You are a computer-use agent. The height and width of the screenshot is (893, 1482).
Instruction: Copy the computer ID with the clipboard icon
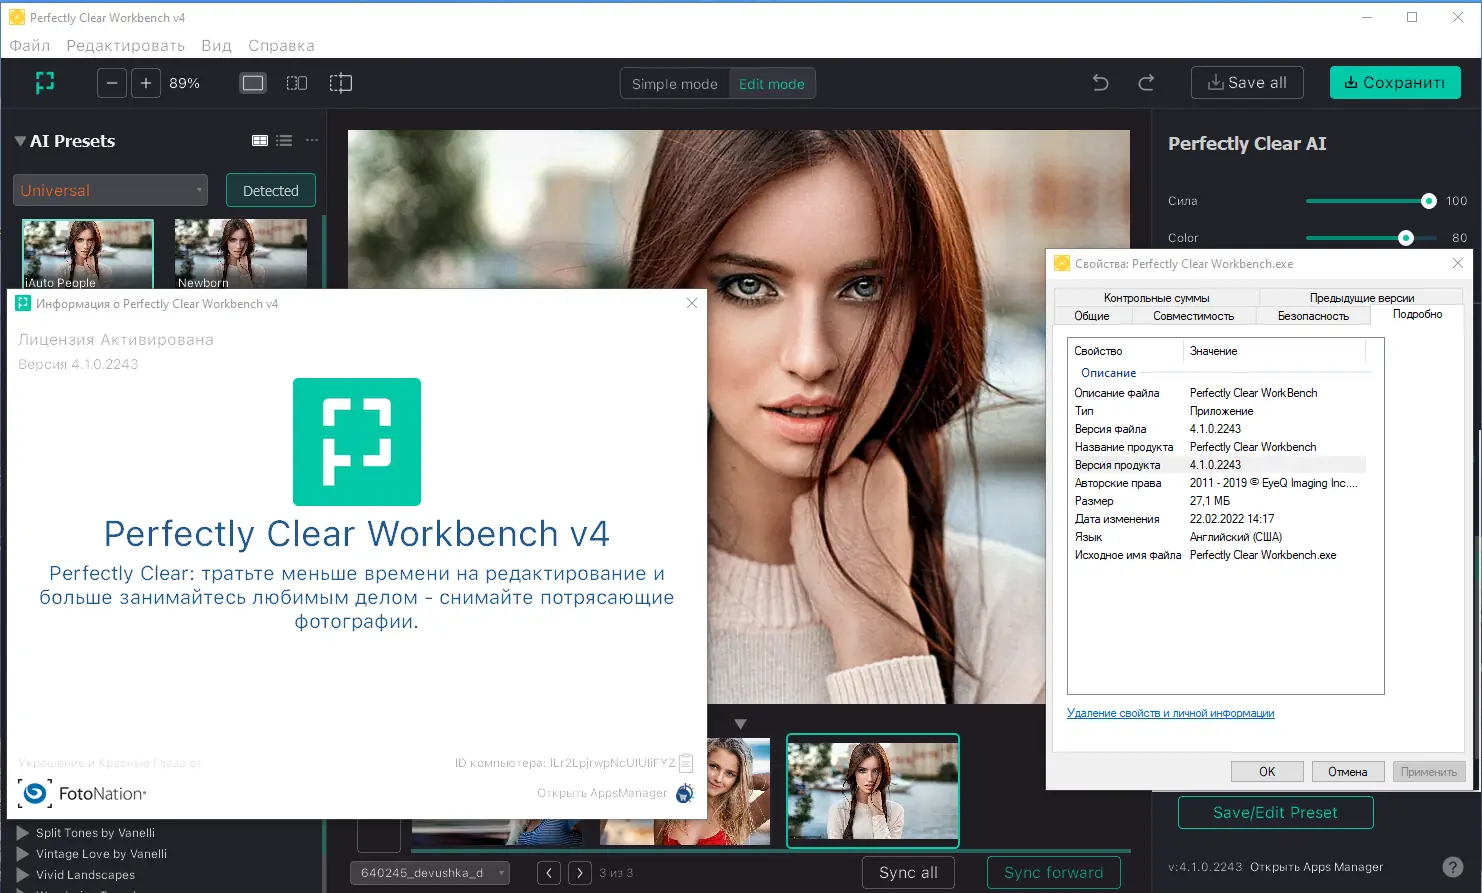tap(686, 762)
